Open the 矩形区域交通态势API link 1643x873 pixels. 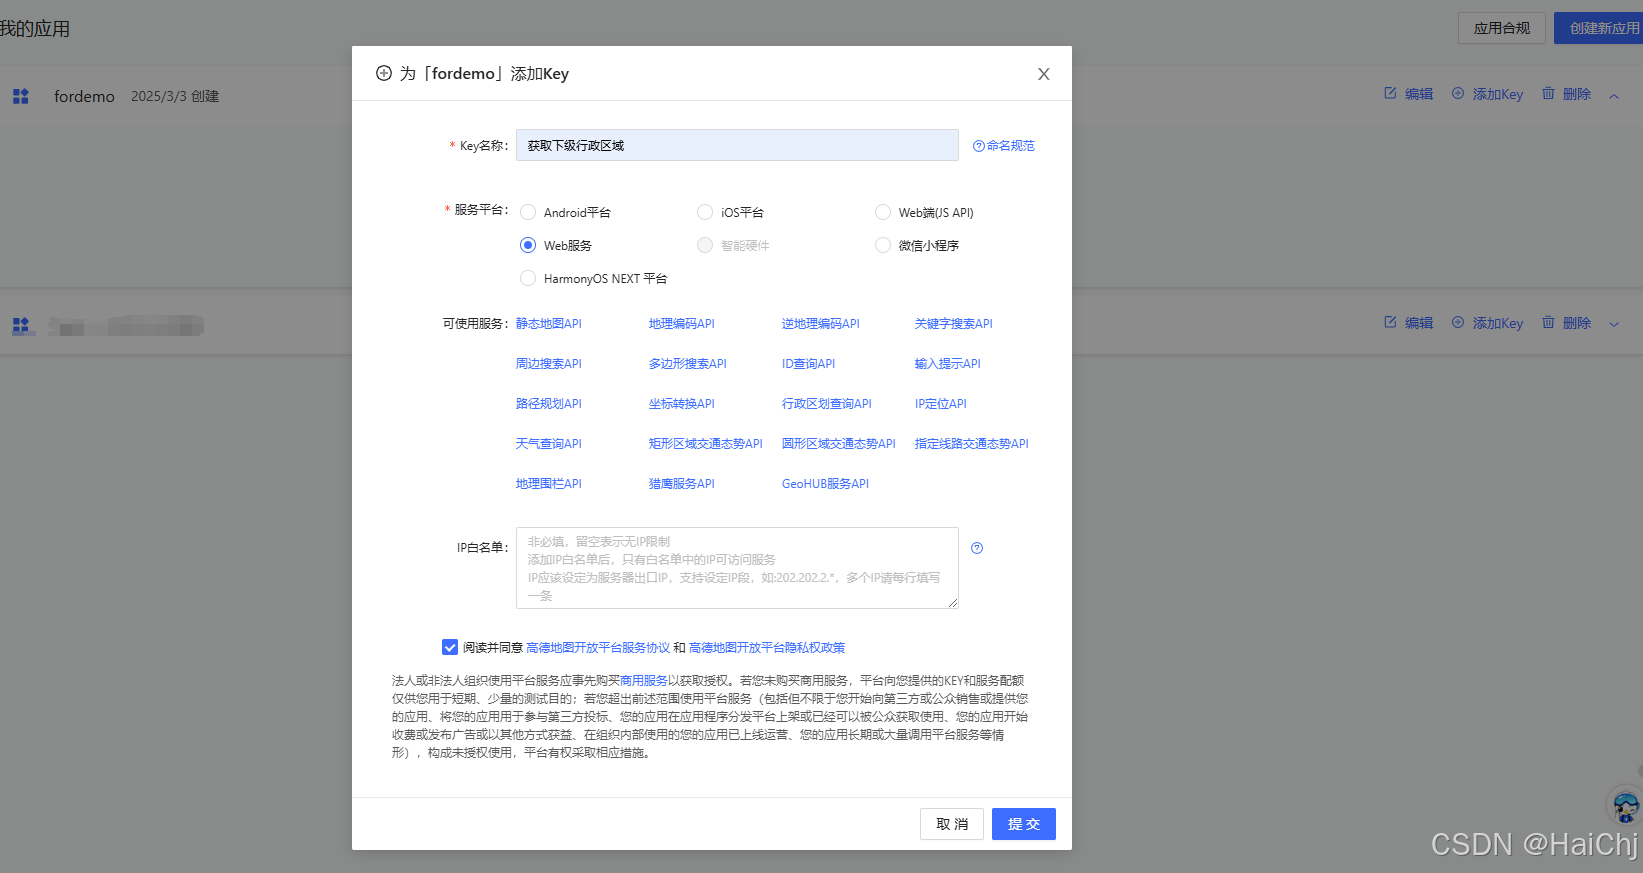[x=706, y=444]
